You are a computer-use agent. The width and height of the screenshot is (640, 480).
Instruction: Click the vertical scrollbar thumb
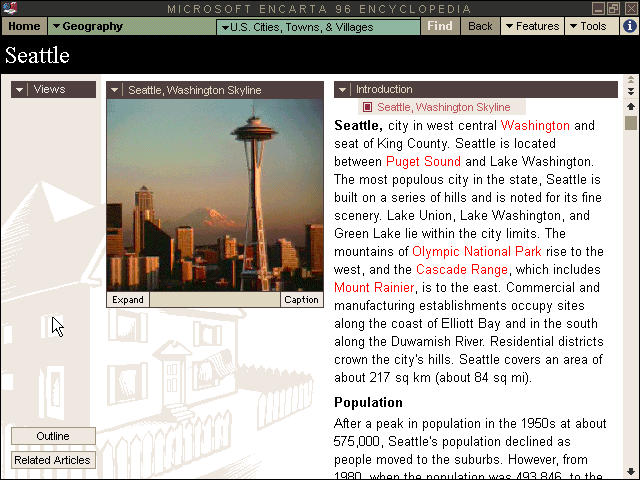[x=631, y=123]
